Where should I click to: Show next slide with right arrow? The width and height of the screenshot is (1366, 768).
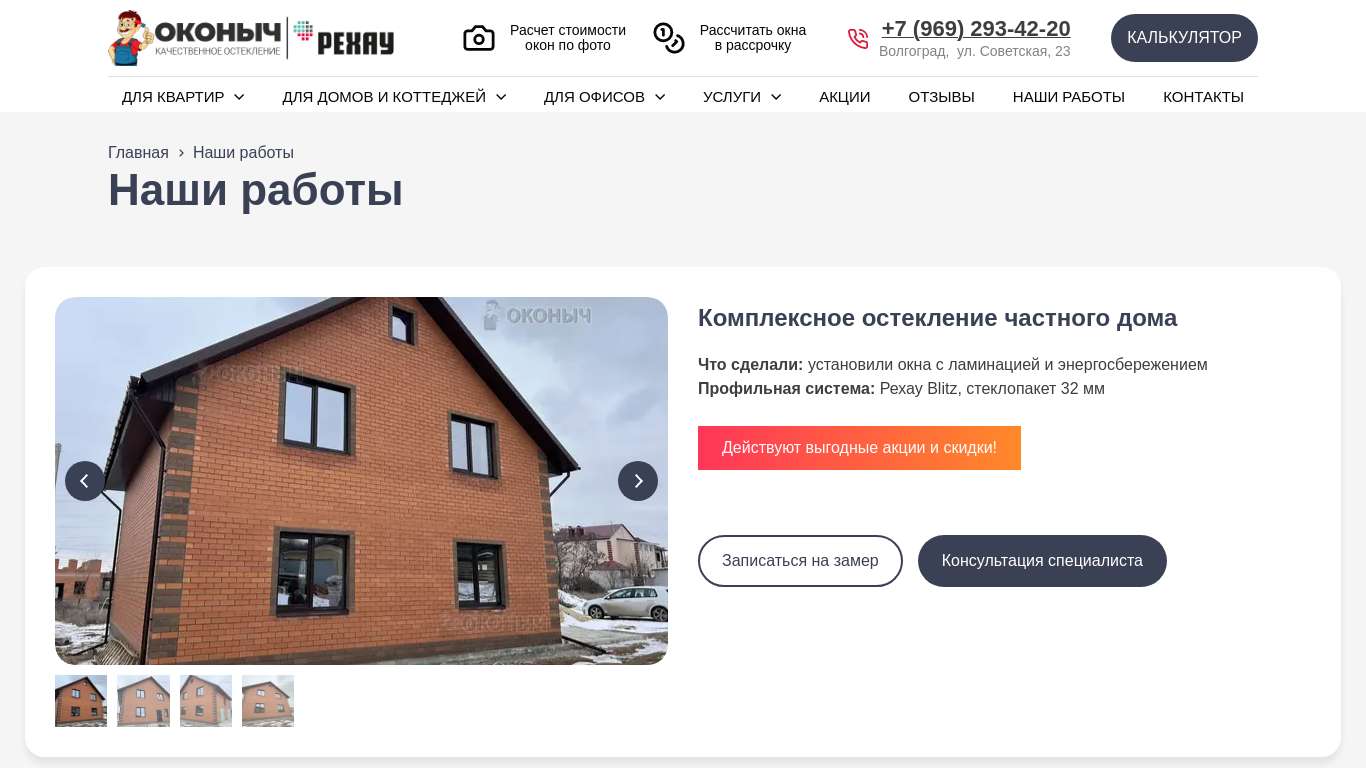(x=638, y=481)
